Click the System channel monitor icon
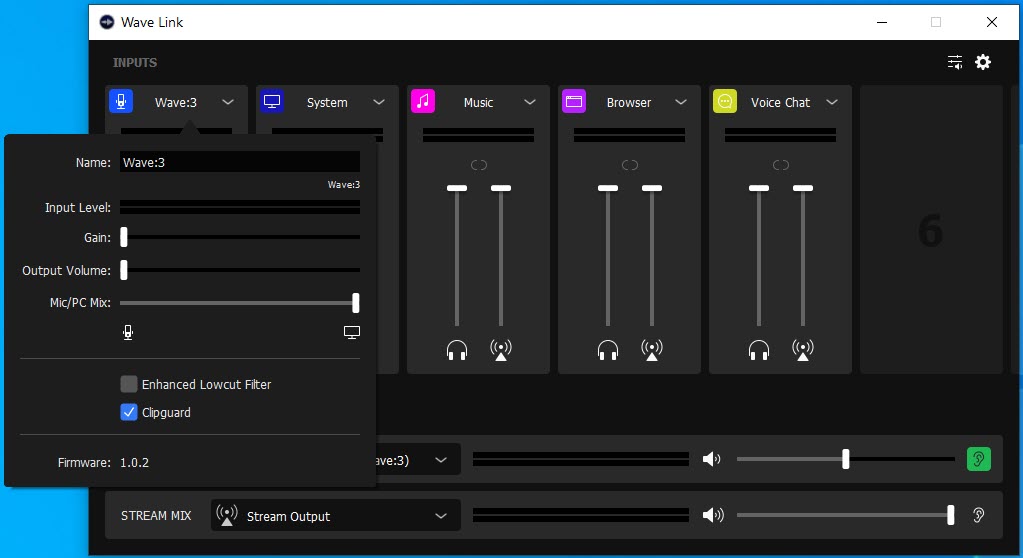 coord(271,101)
